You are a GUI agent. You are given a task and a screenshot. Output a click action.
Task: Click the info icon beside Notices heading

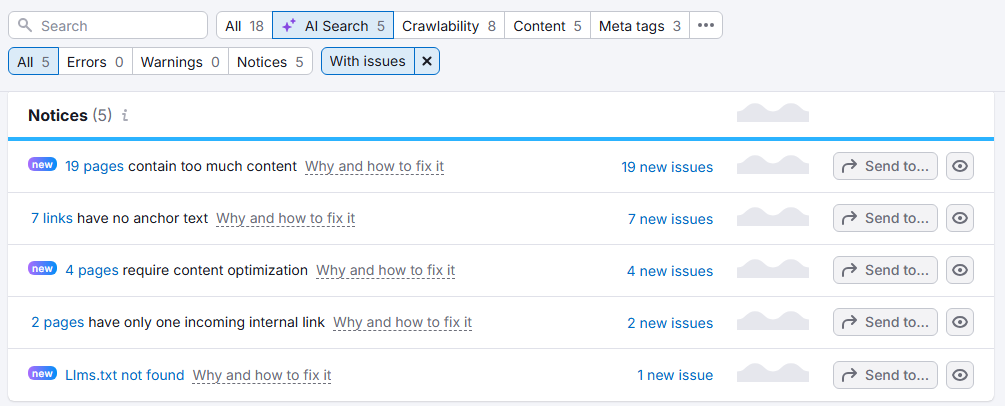pos(125,116)
